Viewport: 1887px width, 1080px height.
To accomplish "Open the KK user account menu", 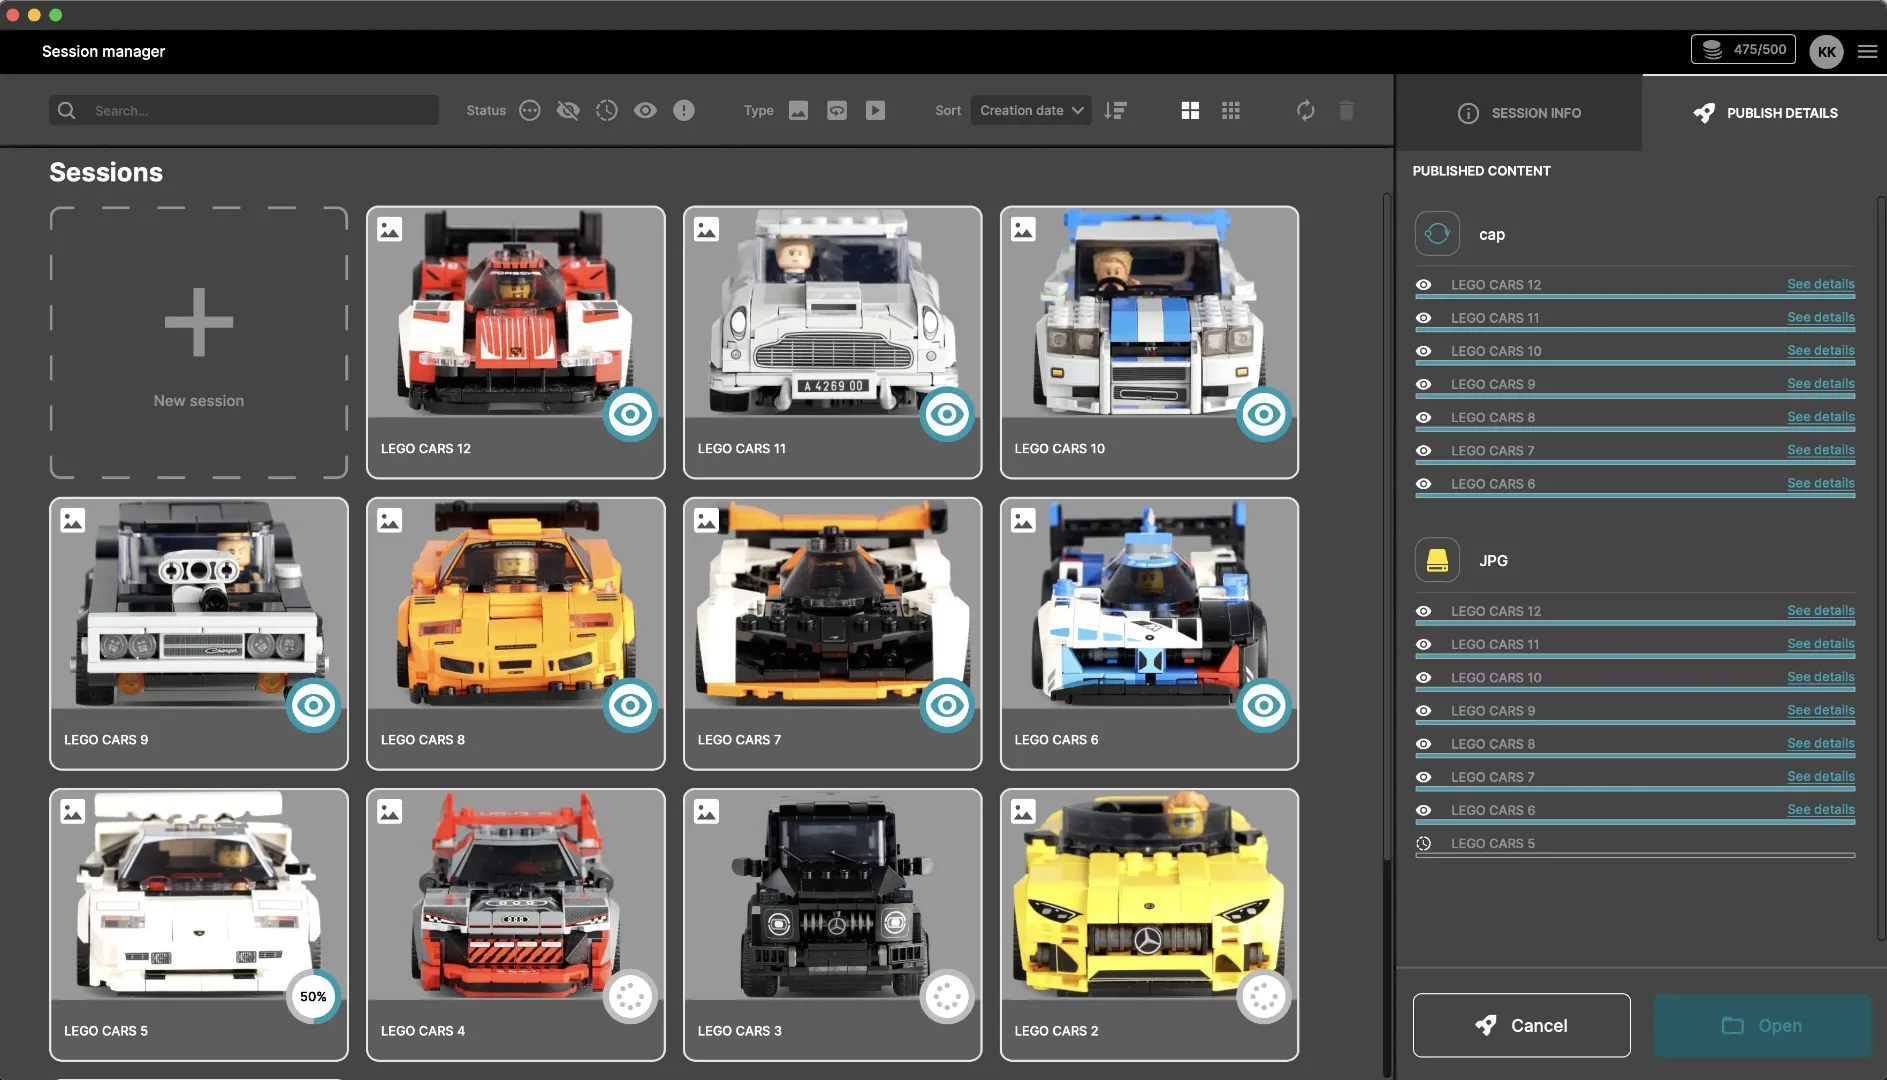I will [1826, 52].
